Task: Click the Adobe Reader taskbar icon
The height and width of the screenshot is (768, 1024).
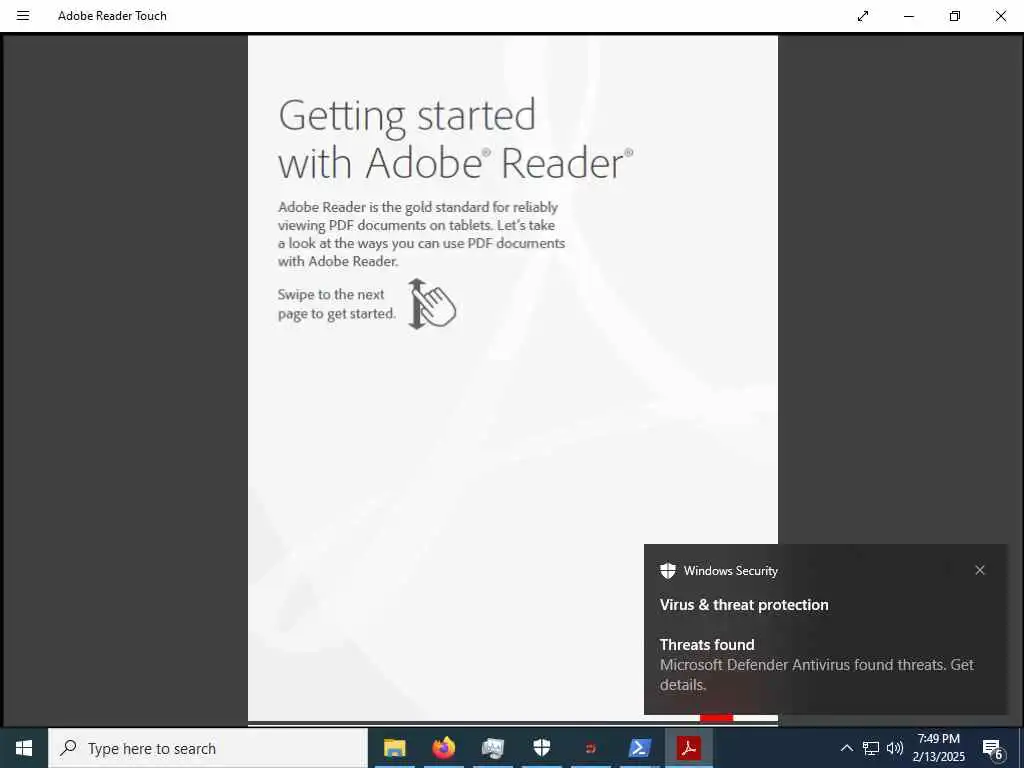Action: tap(688, 748)
